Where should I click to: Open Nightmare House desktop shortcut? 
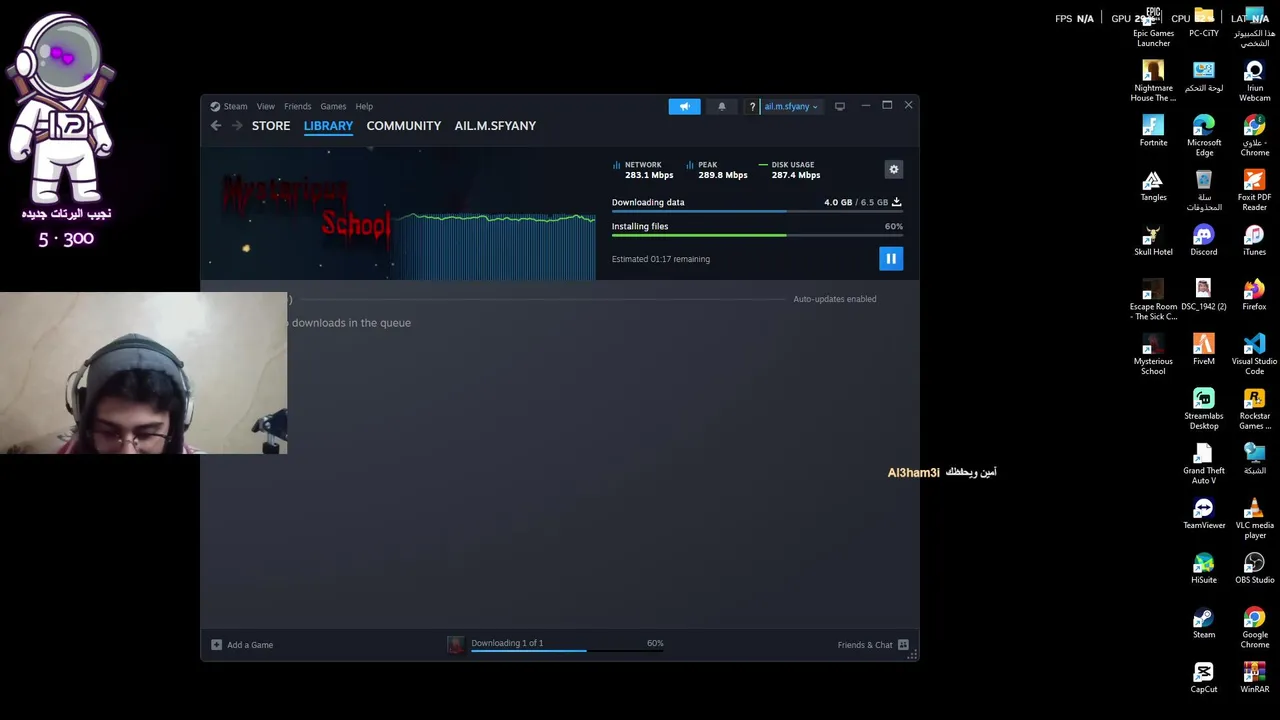coord(1153,81)
